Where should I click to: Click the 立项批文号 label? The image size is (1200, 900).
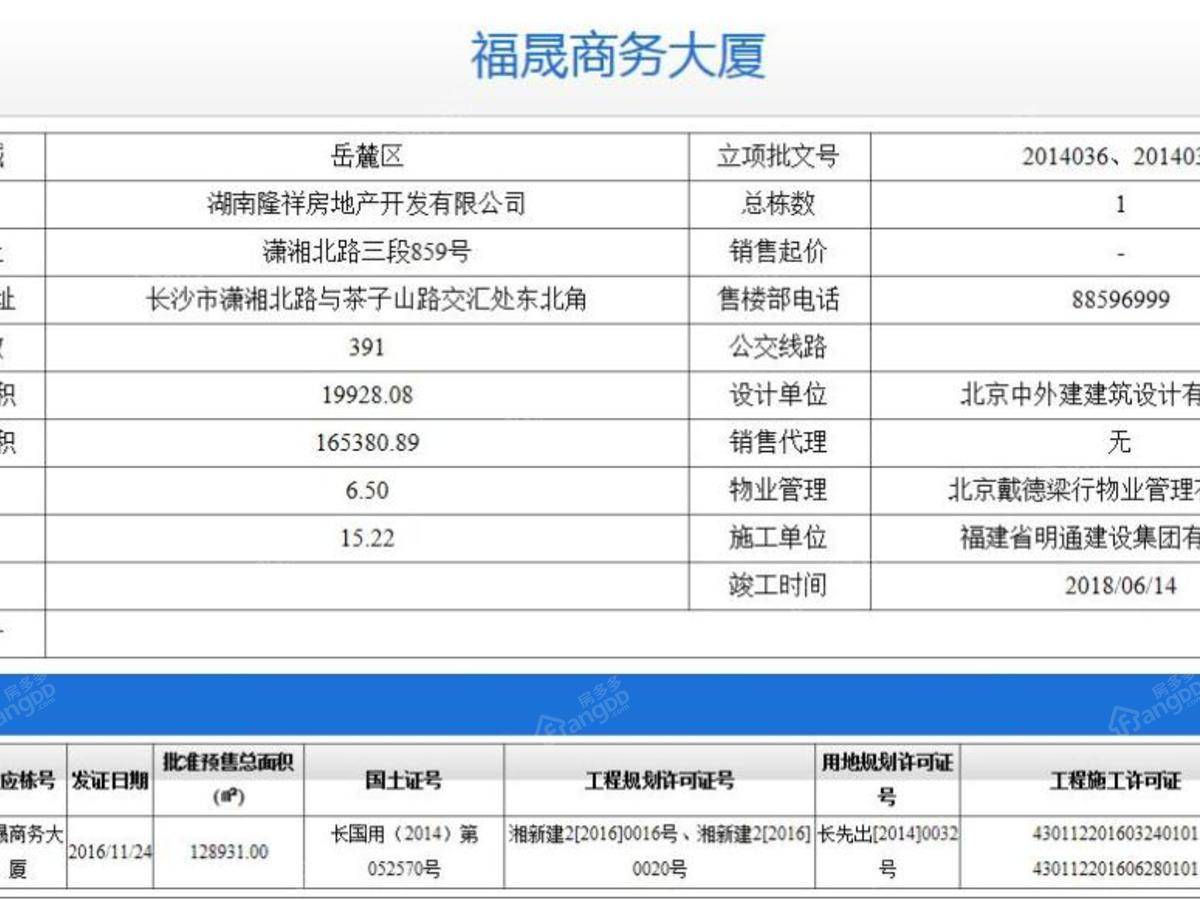(778, 157)
